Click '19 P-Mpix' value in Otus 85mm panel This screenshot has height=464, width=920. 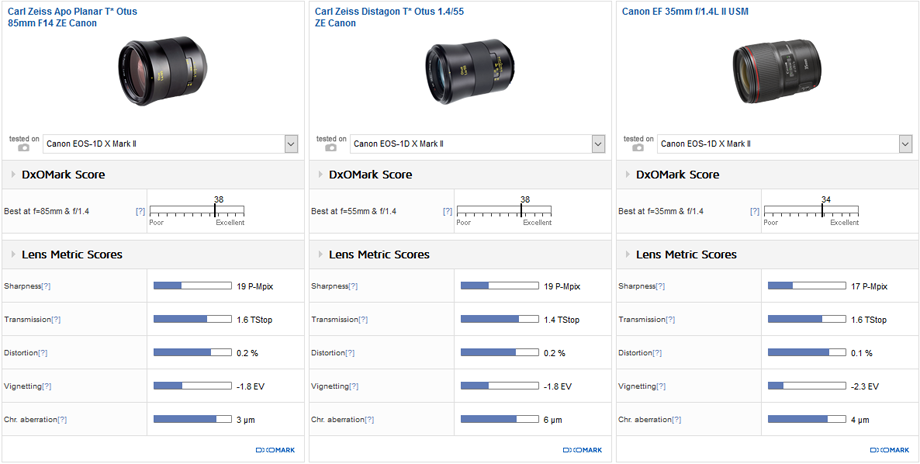[x=255, y=286]
